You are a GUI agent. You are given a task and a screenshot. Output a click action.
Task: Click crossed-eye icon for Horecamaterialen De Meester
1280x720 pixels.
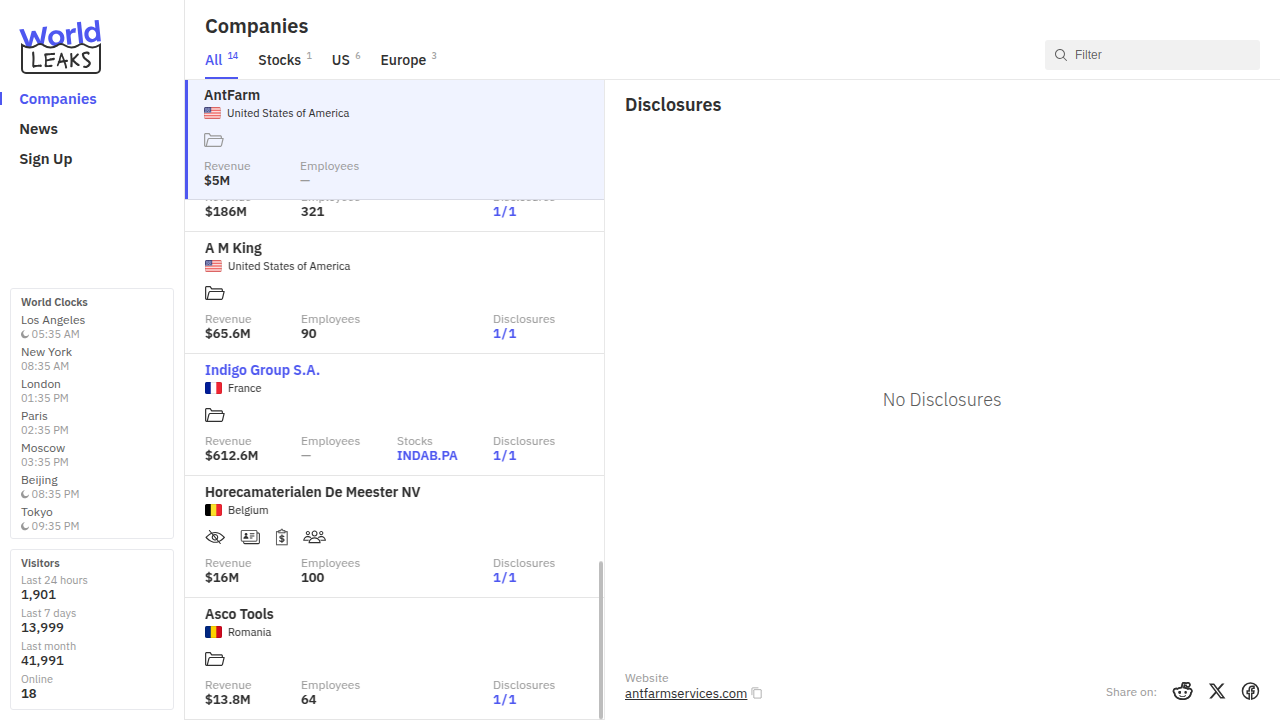click(x=214, y=538)
